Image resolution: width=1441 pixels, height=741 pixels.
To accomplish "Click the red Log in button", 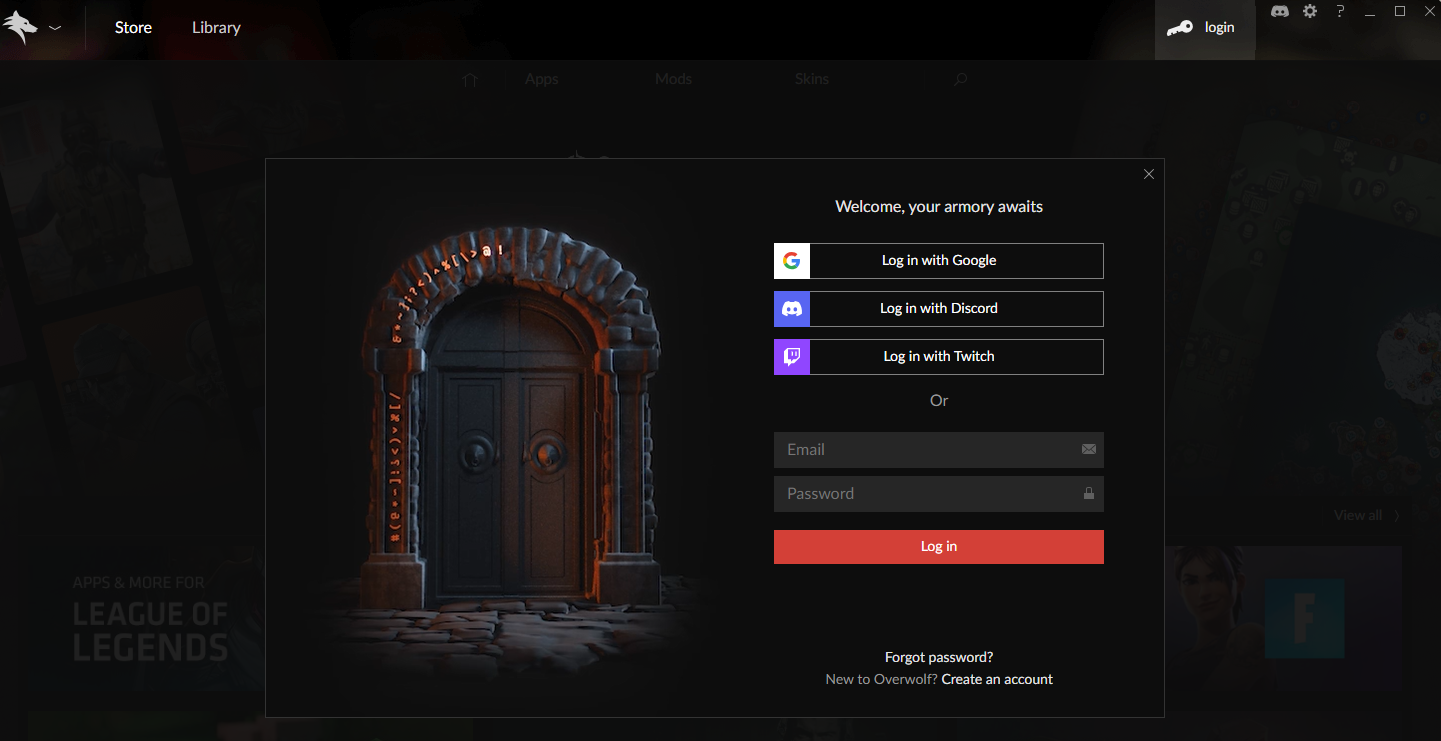I will tap(939, 547).
